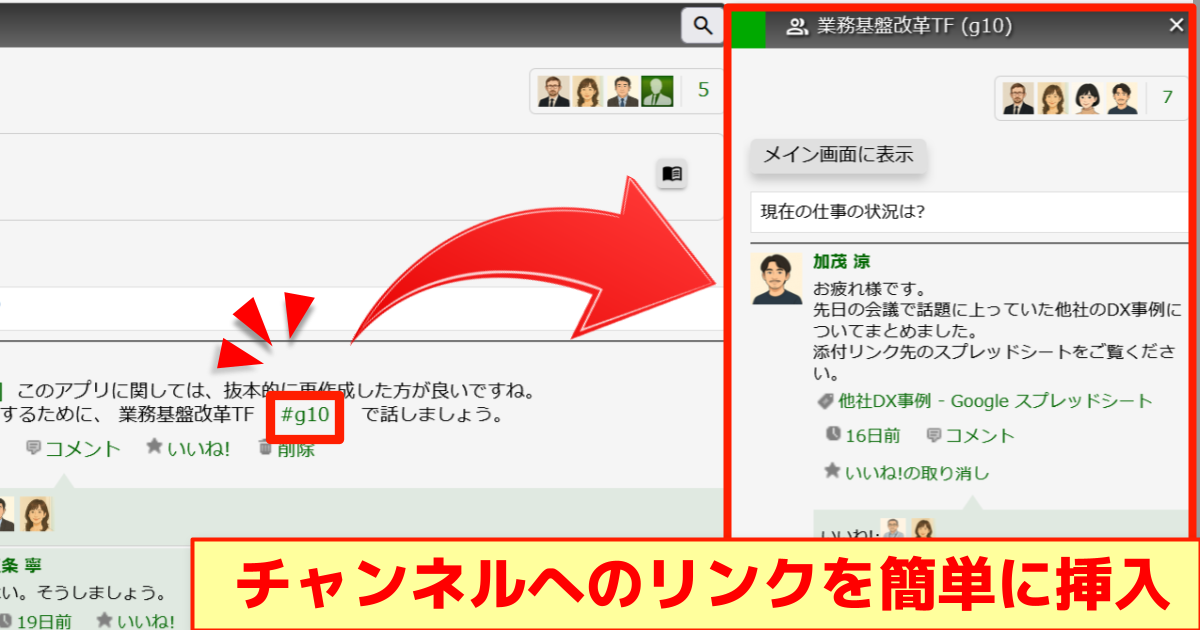This screenshot has height=630, width=1200.
Task: Open the '他社DX事例 - Google スプレッドシート' link
Action: coord(995,401)
